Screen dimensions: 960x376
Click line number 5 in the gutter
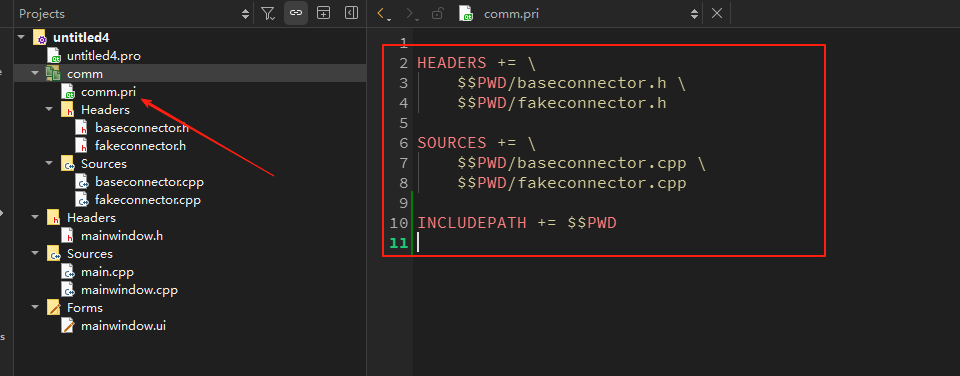coord(403,123)
